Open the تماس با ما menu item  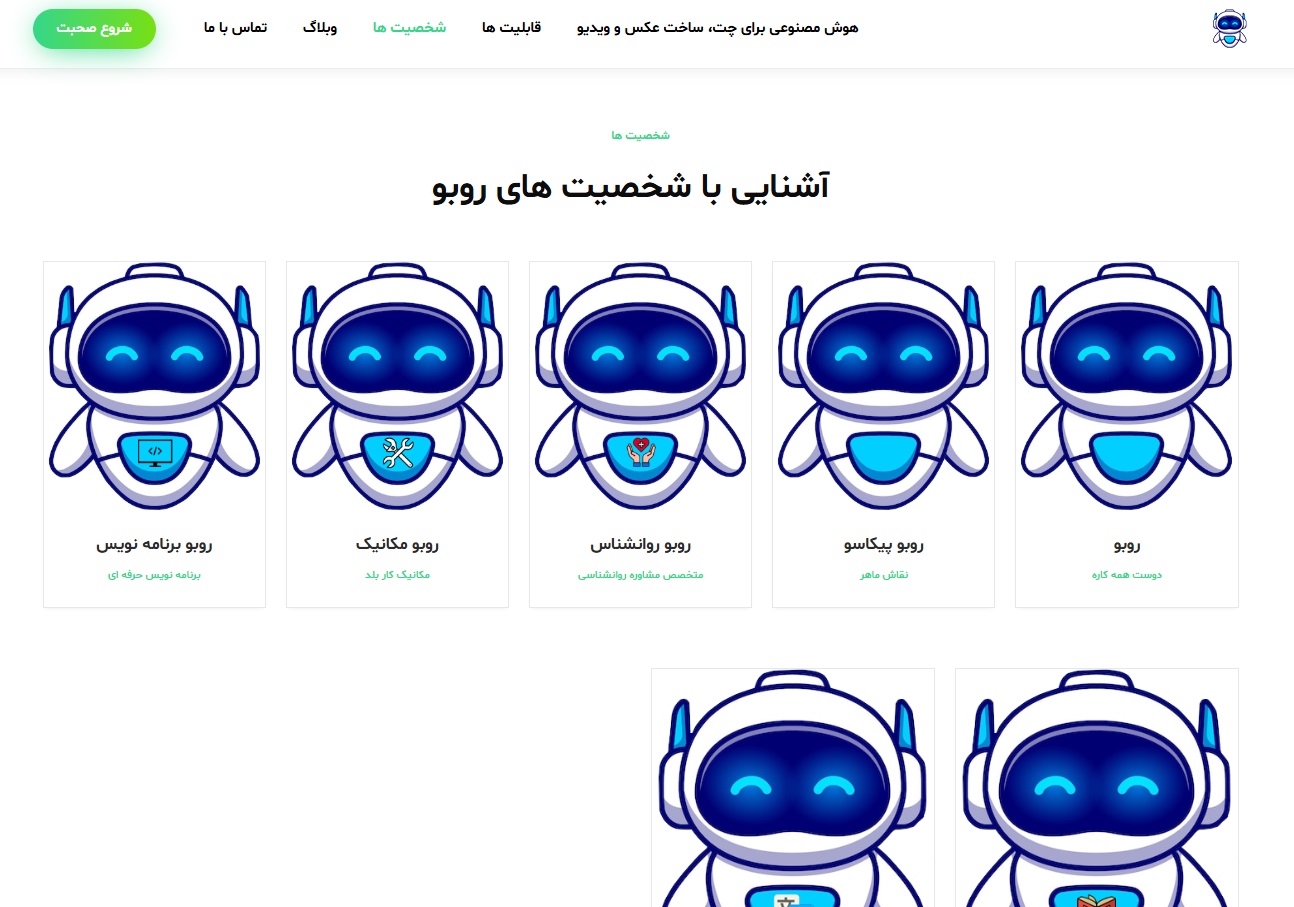(x=235, y=28)
